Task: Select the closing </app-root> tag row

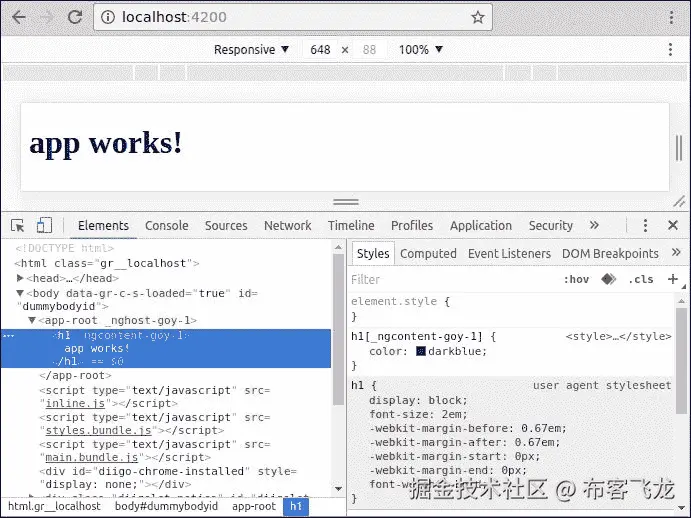Action: tap(75, 375)
